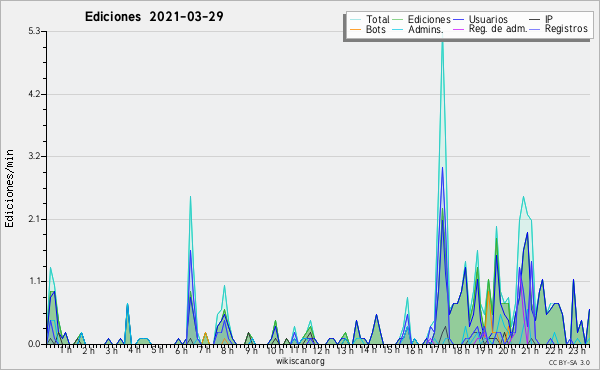Click the 4 h x-axis label
600x370 pixels.
[134, 350]
